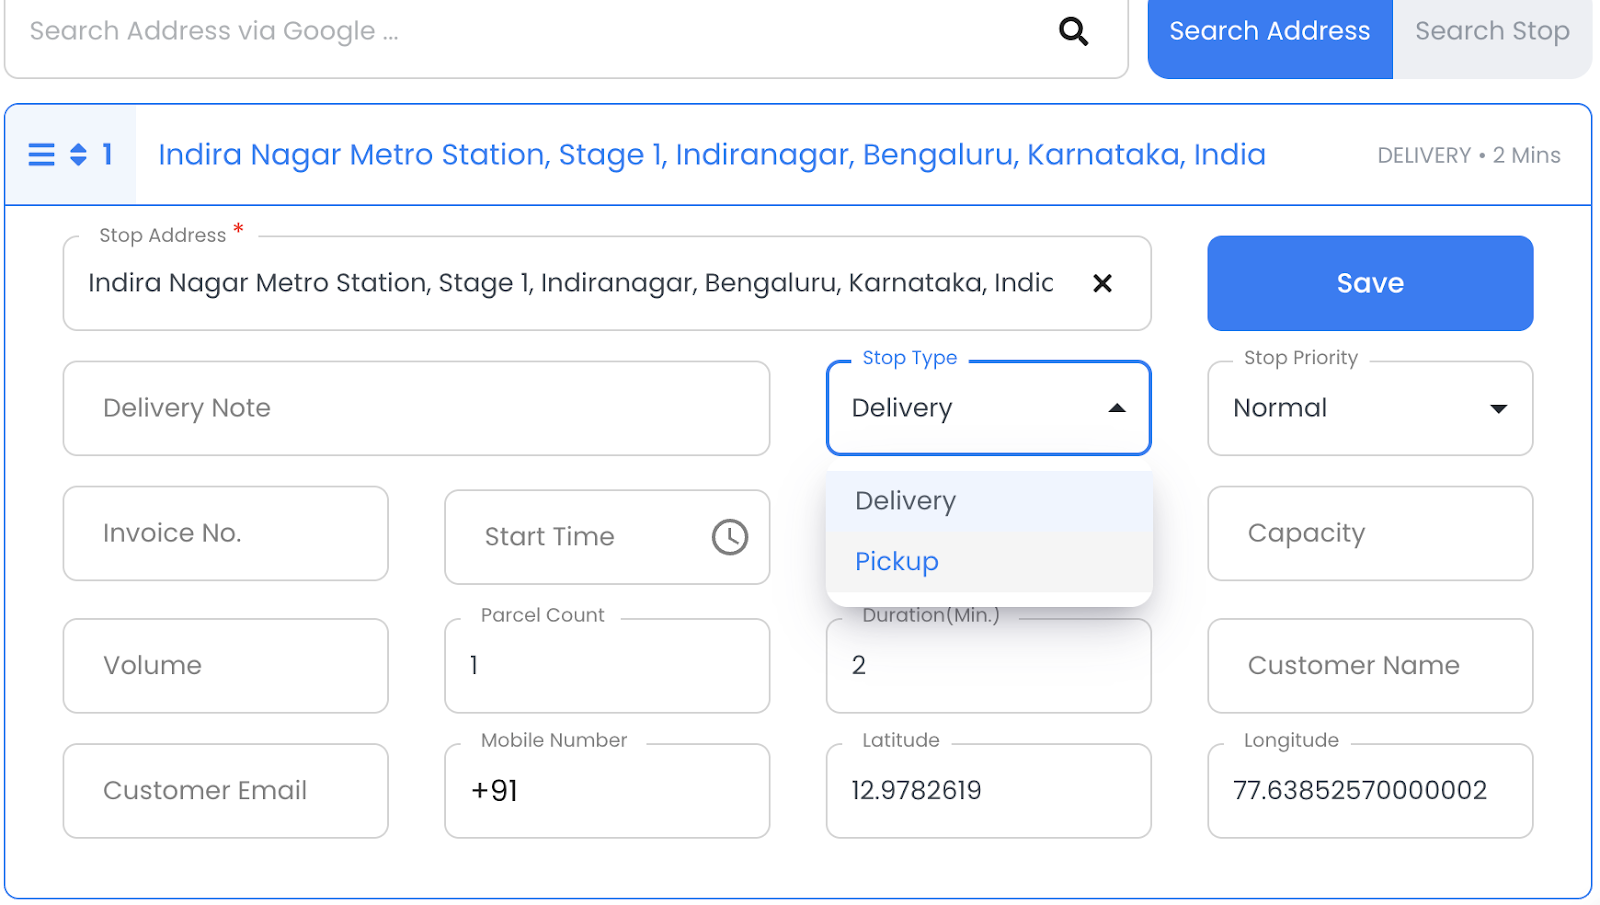1600x905 pixels.
Task: Click the Save button
Action: 1369,283
